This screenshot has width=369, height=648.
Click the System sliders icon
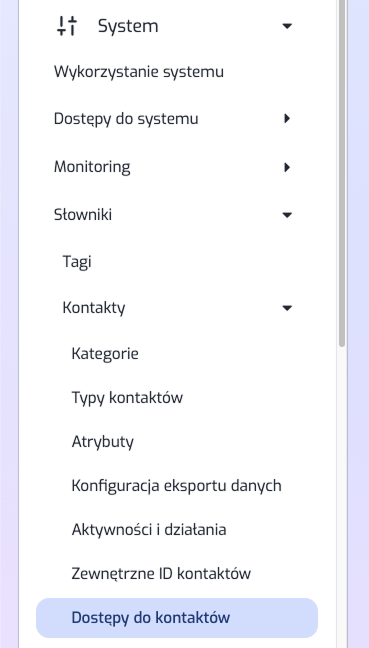click(x=67, y=26)
